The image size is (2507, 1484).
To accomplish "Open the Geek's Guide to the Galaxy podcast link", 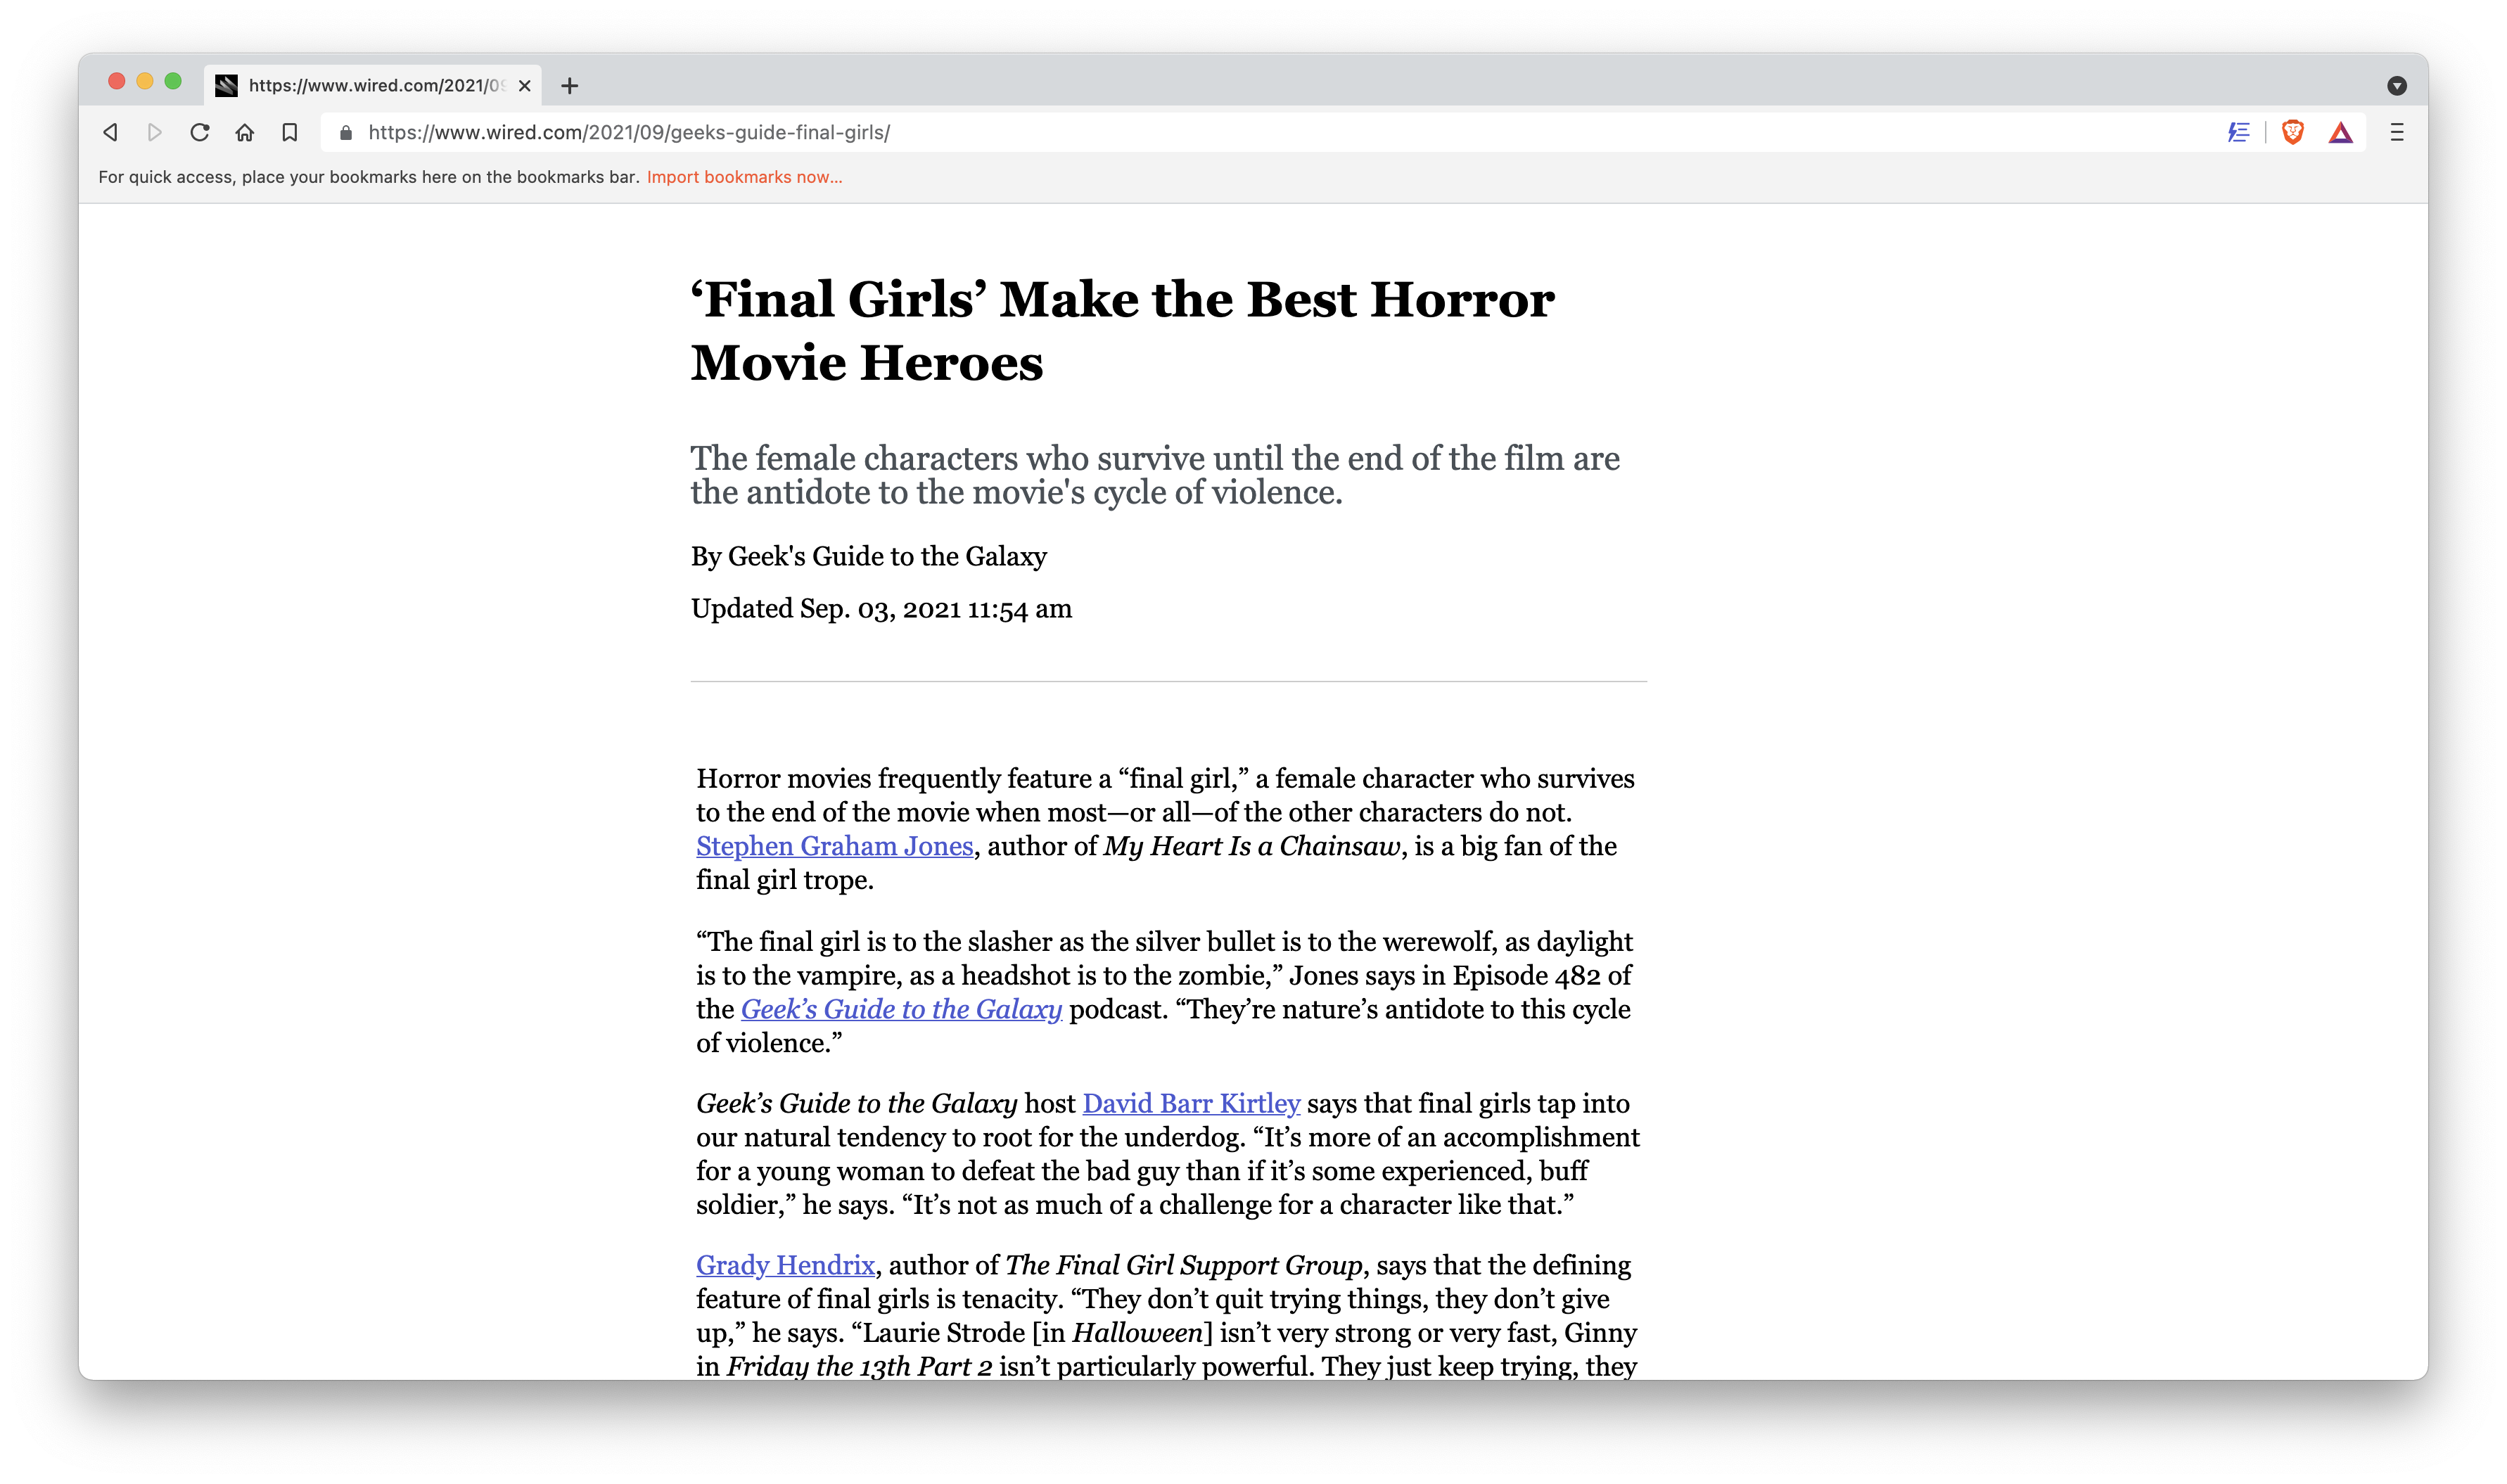I will pos(900,1009).
